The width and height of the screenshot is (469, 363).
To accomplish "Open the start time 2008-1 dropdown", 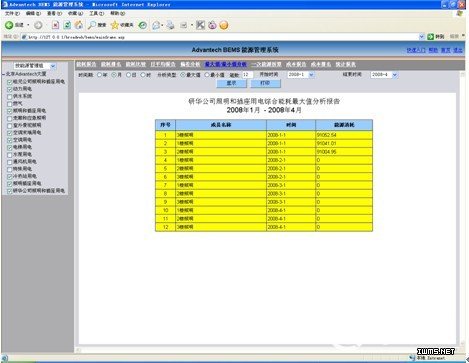I will [301, 75].
